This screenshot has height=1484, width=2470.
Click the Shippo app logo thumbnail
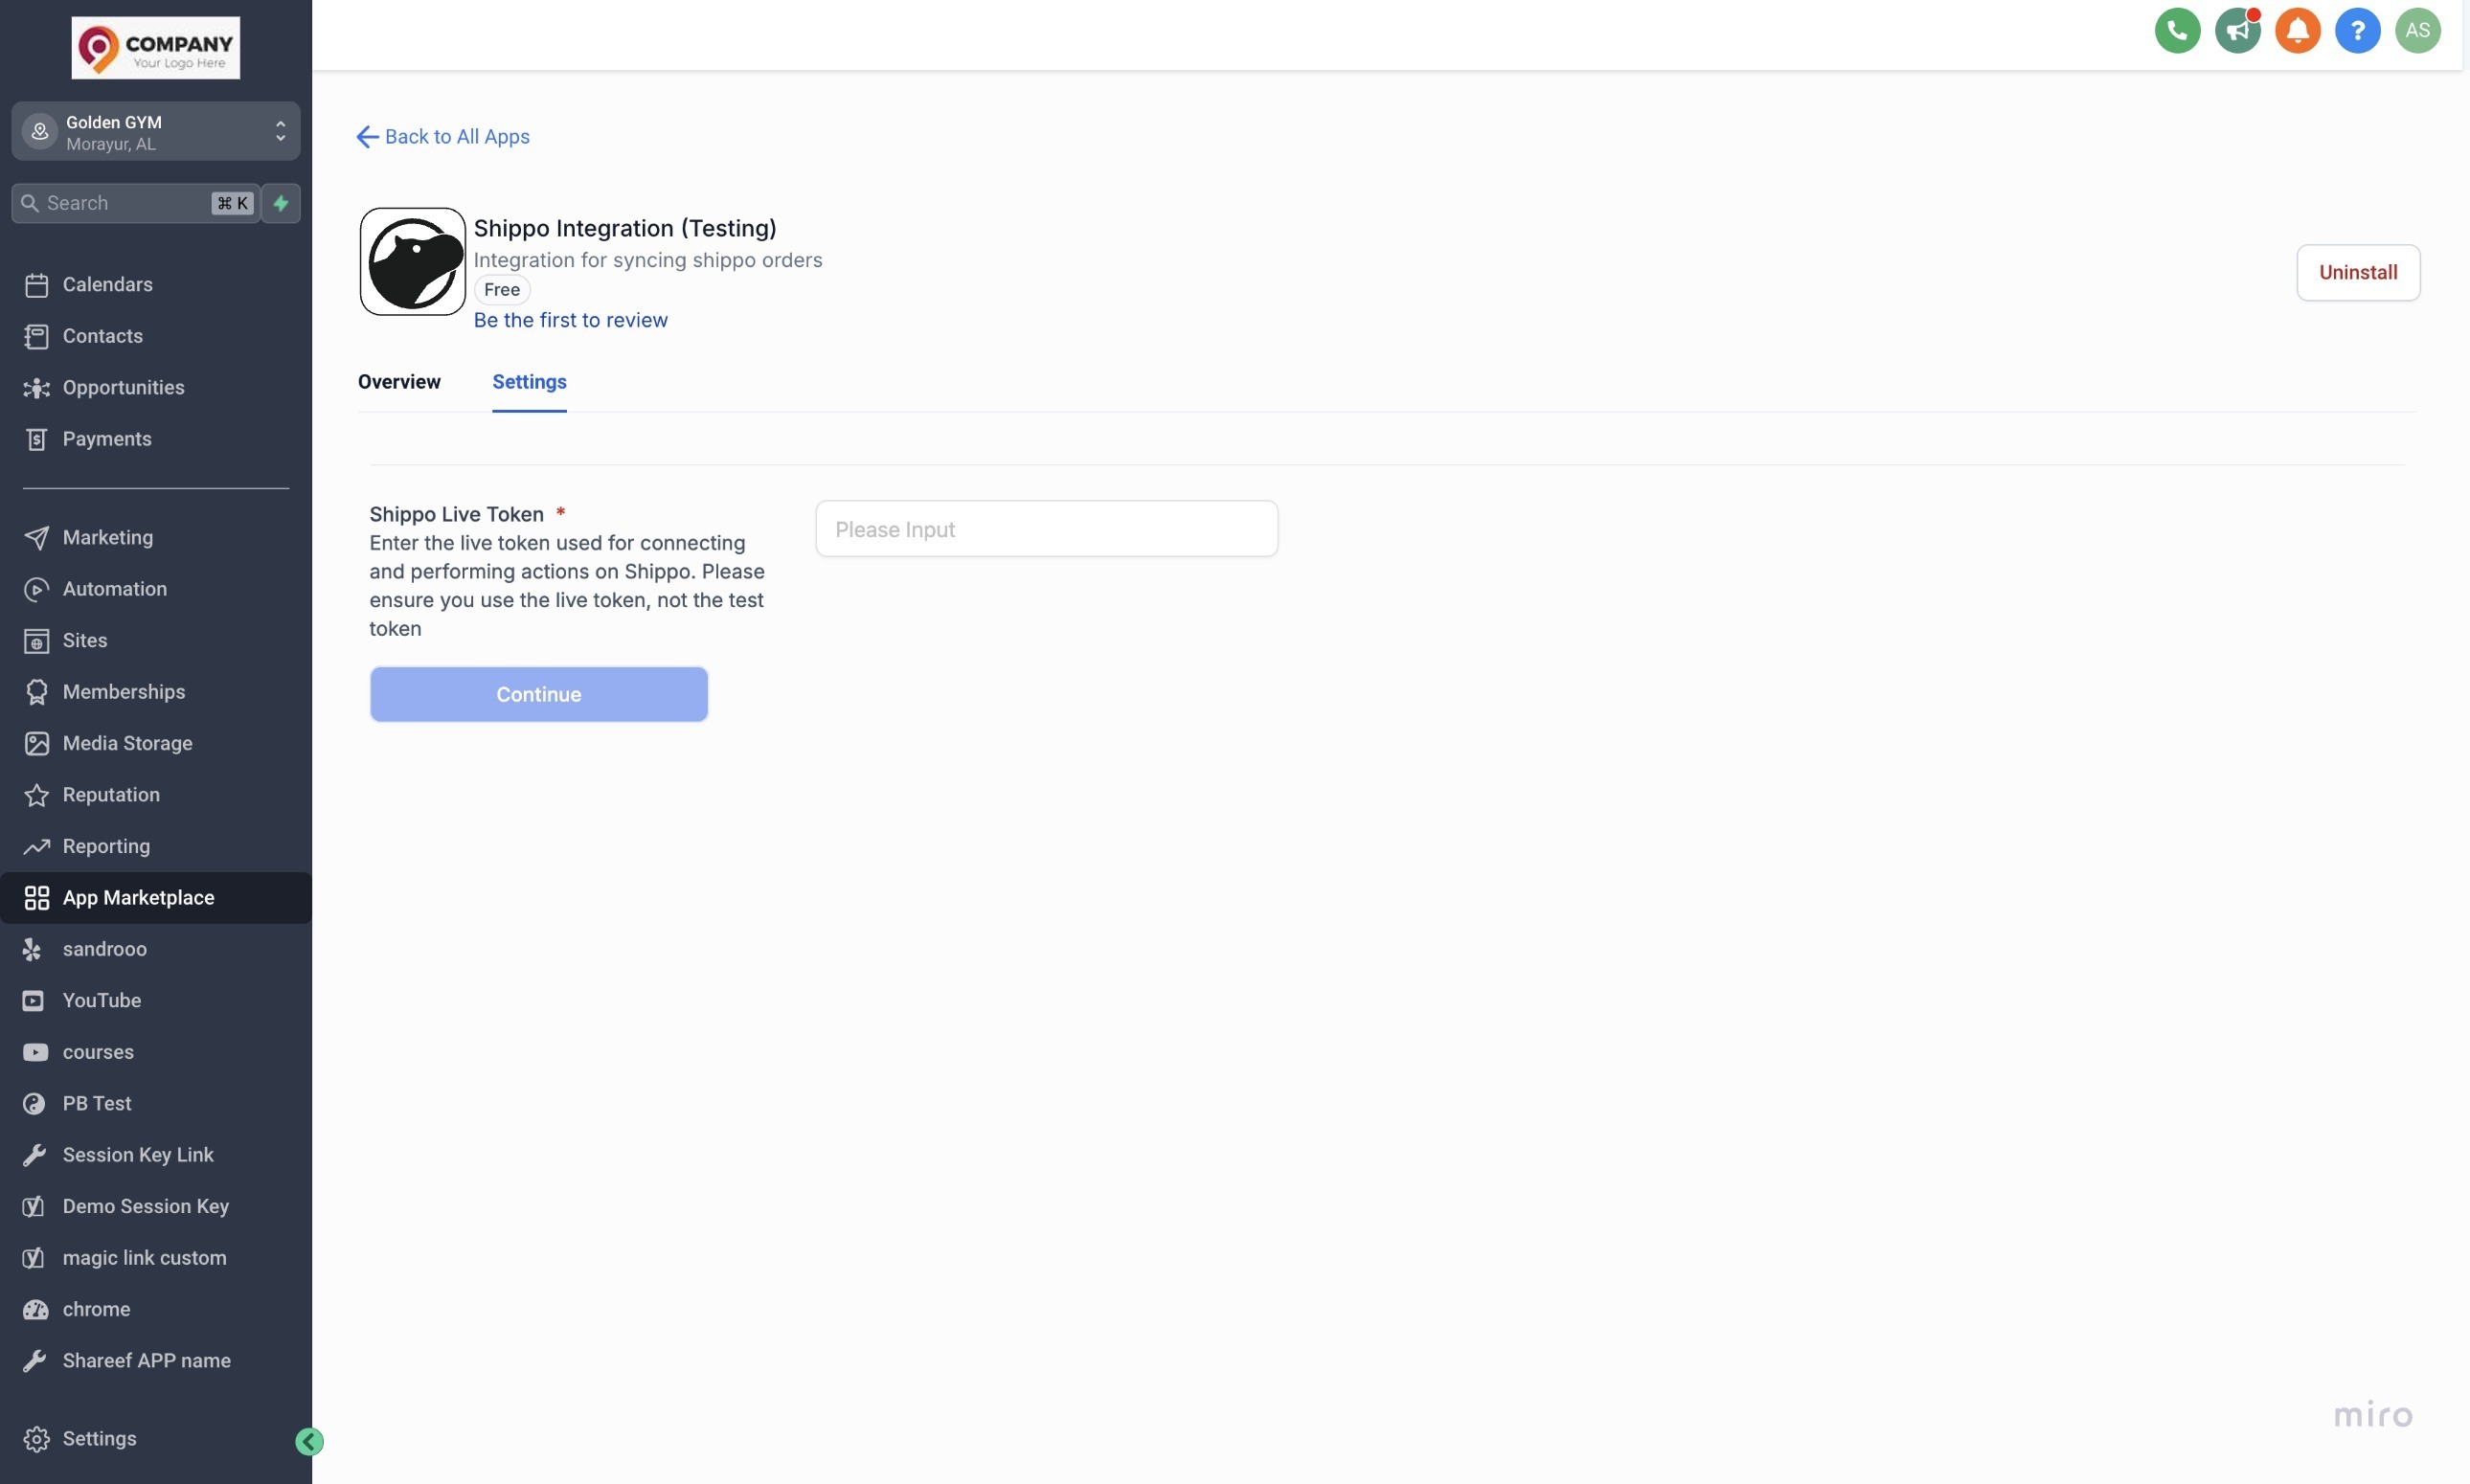(412, 262)
